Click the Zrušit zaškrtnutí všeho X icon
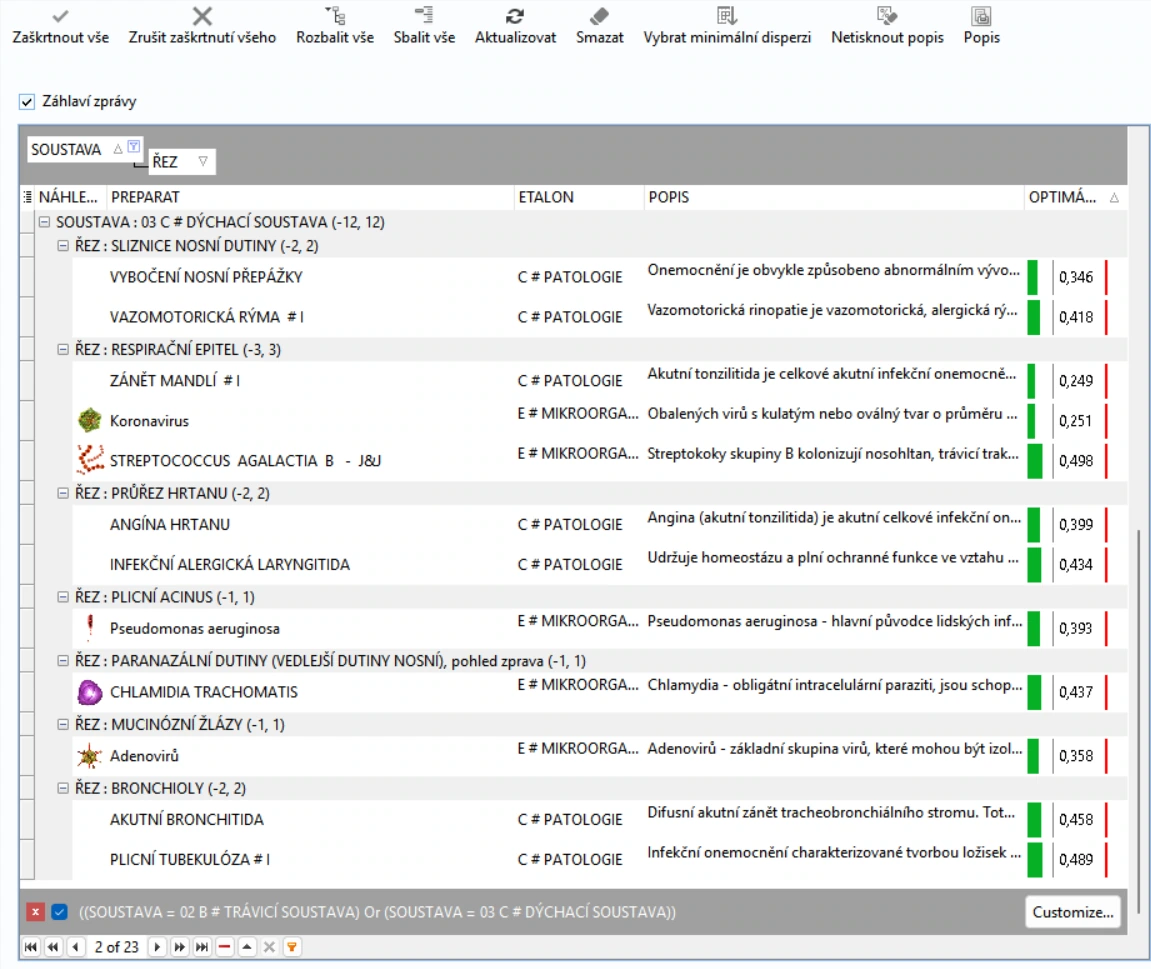The width and height of the screenshot is (1151, 969). [x=202, y=15]
